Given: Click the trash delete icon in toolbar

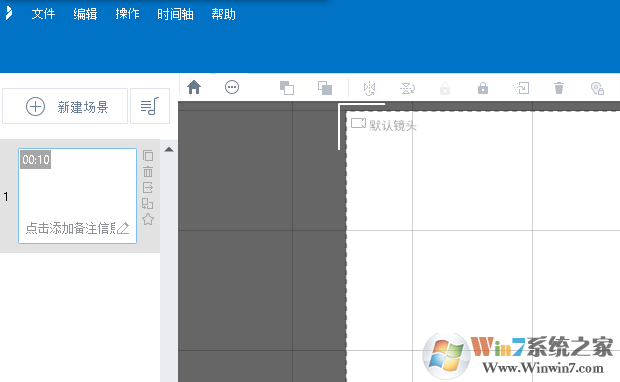Looking at the screenshot, I should [559, 88].
